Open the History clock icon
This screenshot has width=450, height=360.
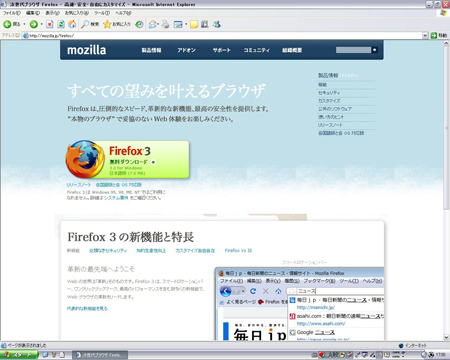coord(140,24)
